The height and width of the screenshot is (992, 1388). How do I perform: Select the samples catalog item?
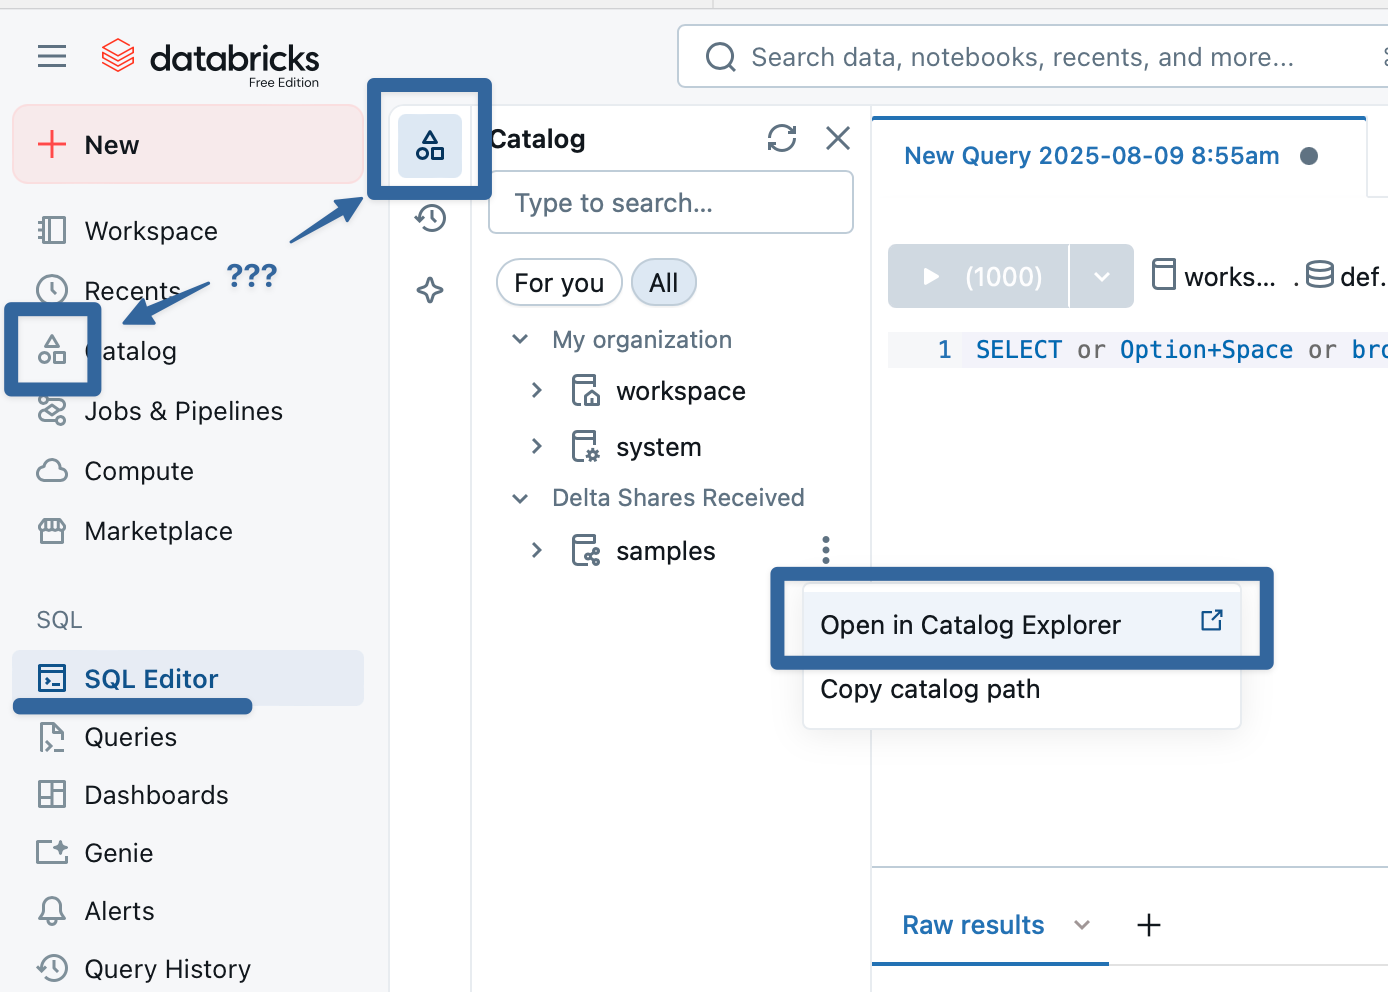click(x=665, y=551)
